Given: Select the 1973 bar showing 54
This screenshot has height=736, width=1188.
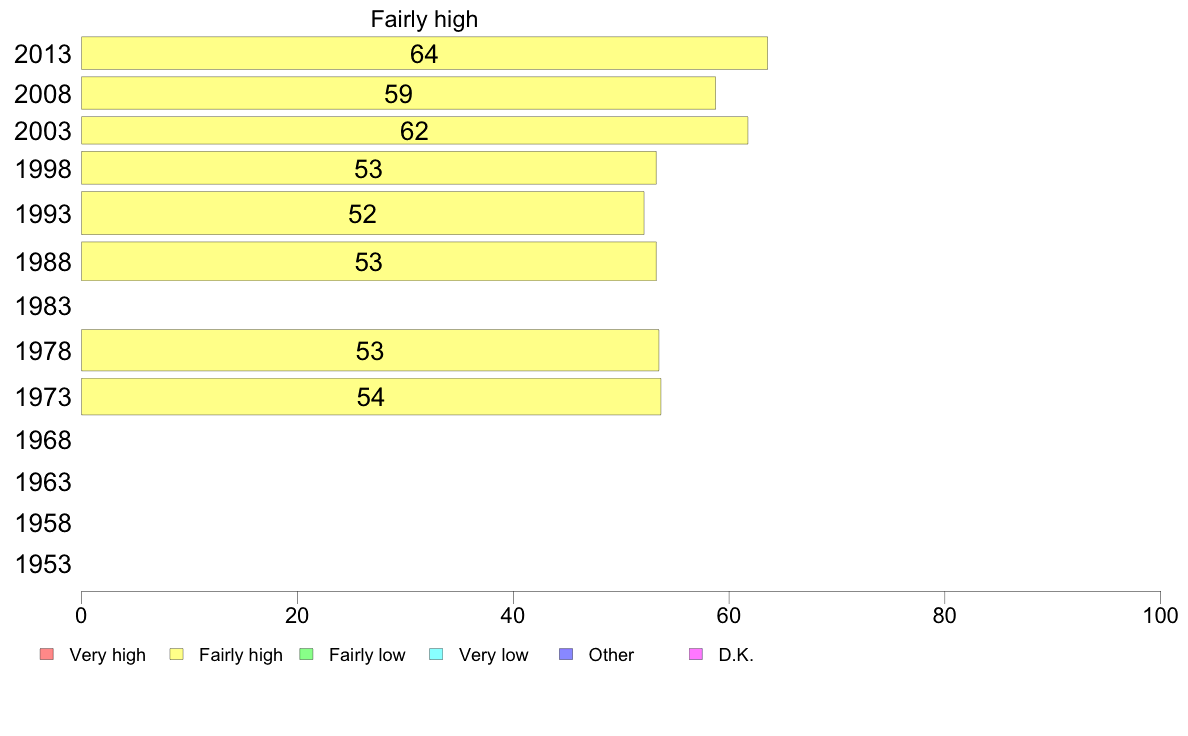Looking at the screenshot, I should [x=370, y=396].
